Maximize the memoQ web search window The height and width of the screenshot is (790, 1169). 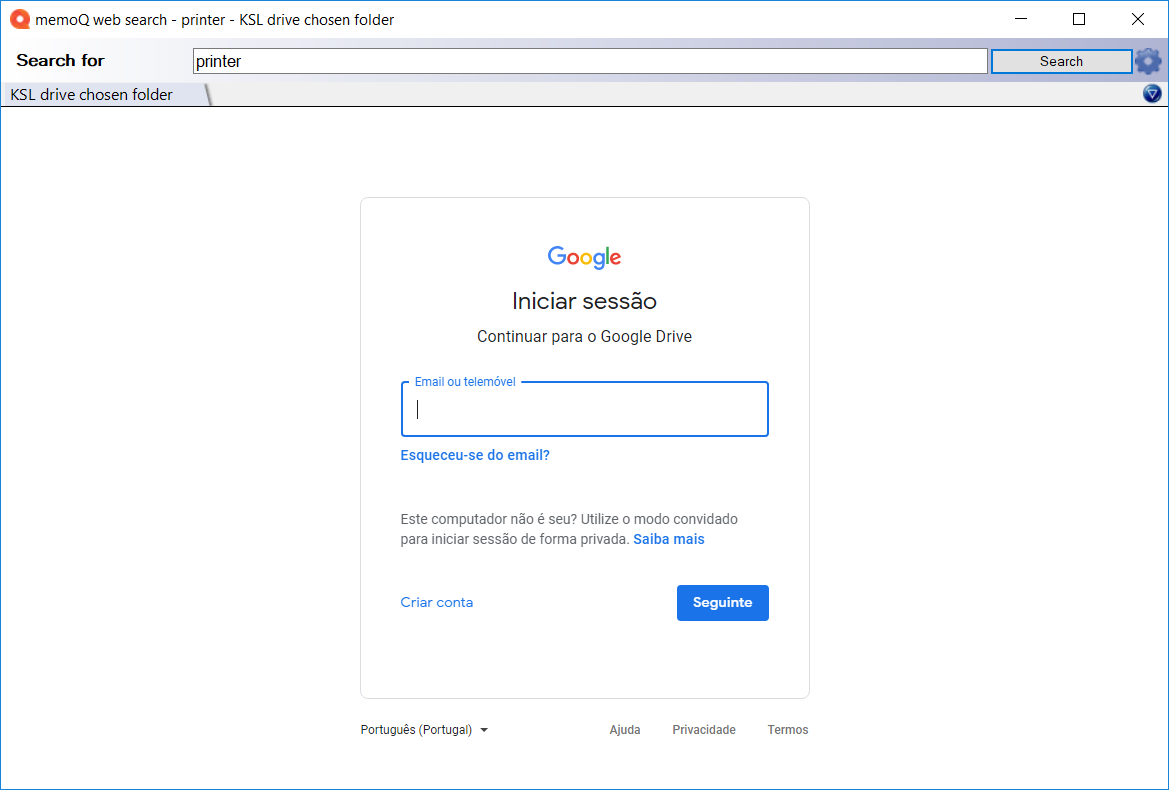pyautogui.click(x=1079, y=19)
